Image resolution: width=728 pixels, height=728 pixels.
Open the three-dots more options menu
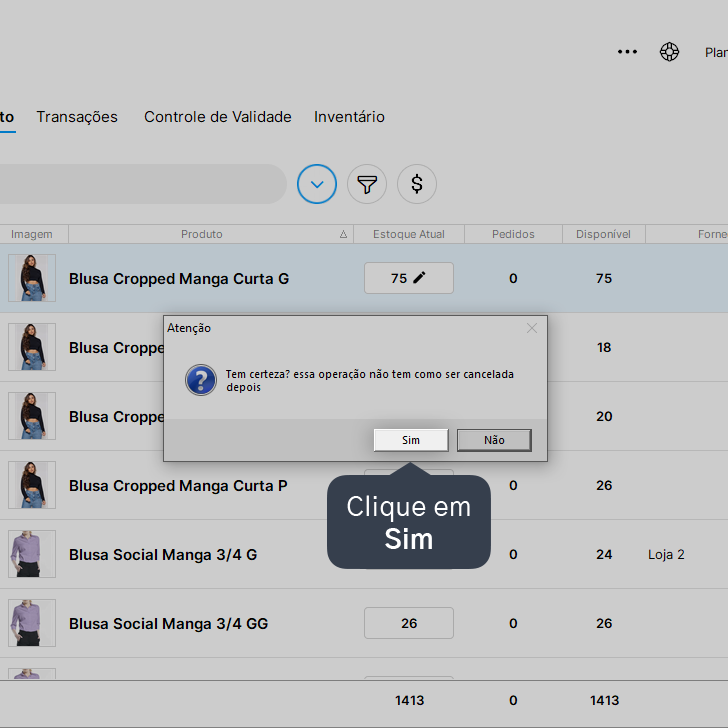(x=627, y=52)
